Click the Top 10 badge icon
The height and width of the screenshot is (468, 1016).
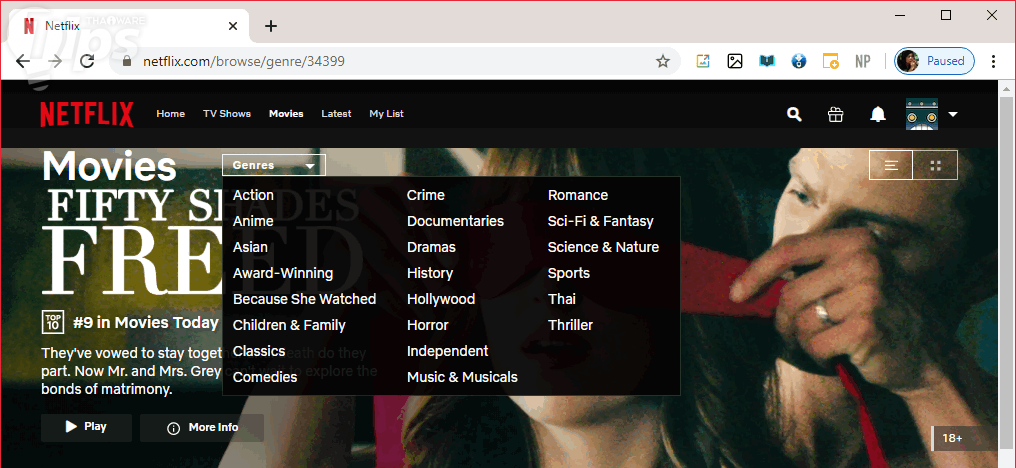[x=52, y=322]
